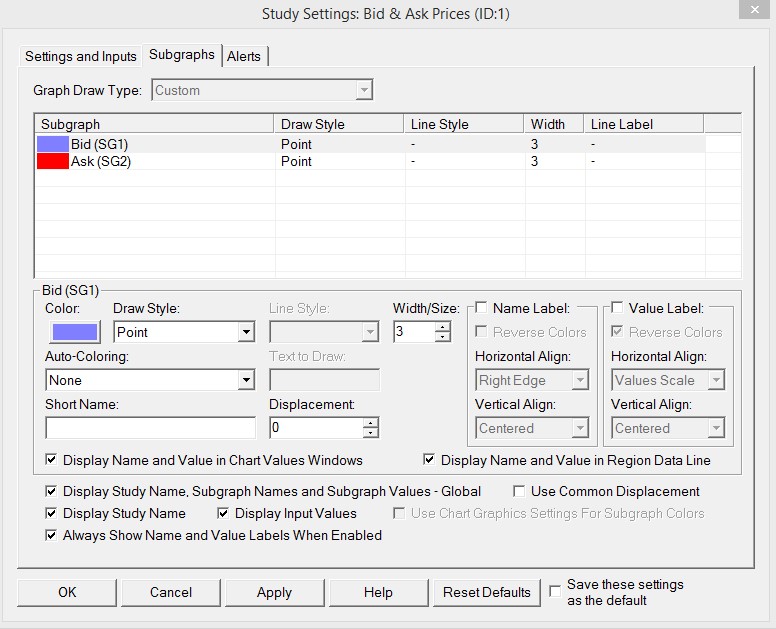Viewport: 776px width, 629px height.
Task: Check Use Common Displacement option
Action: pyautogui.click(x=520, y=491)
